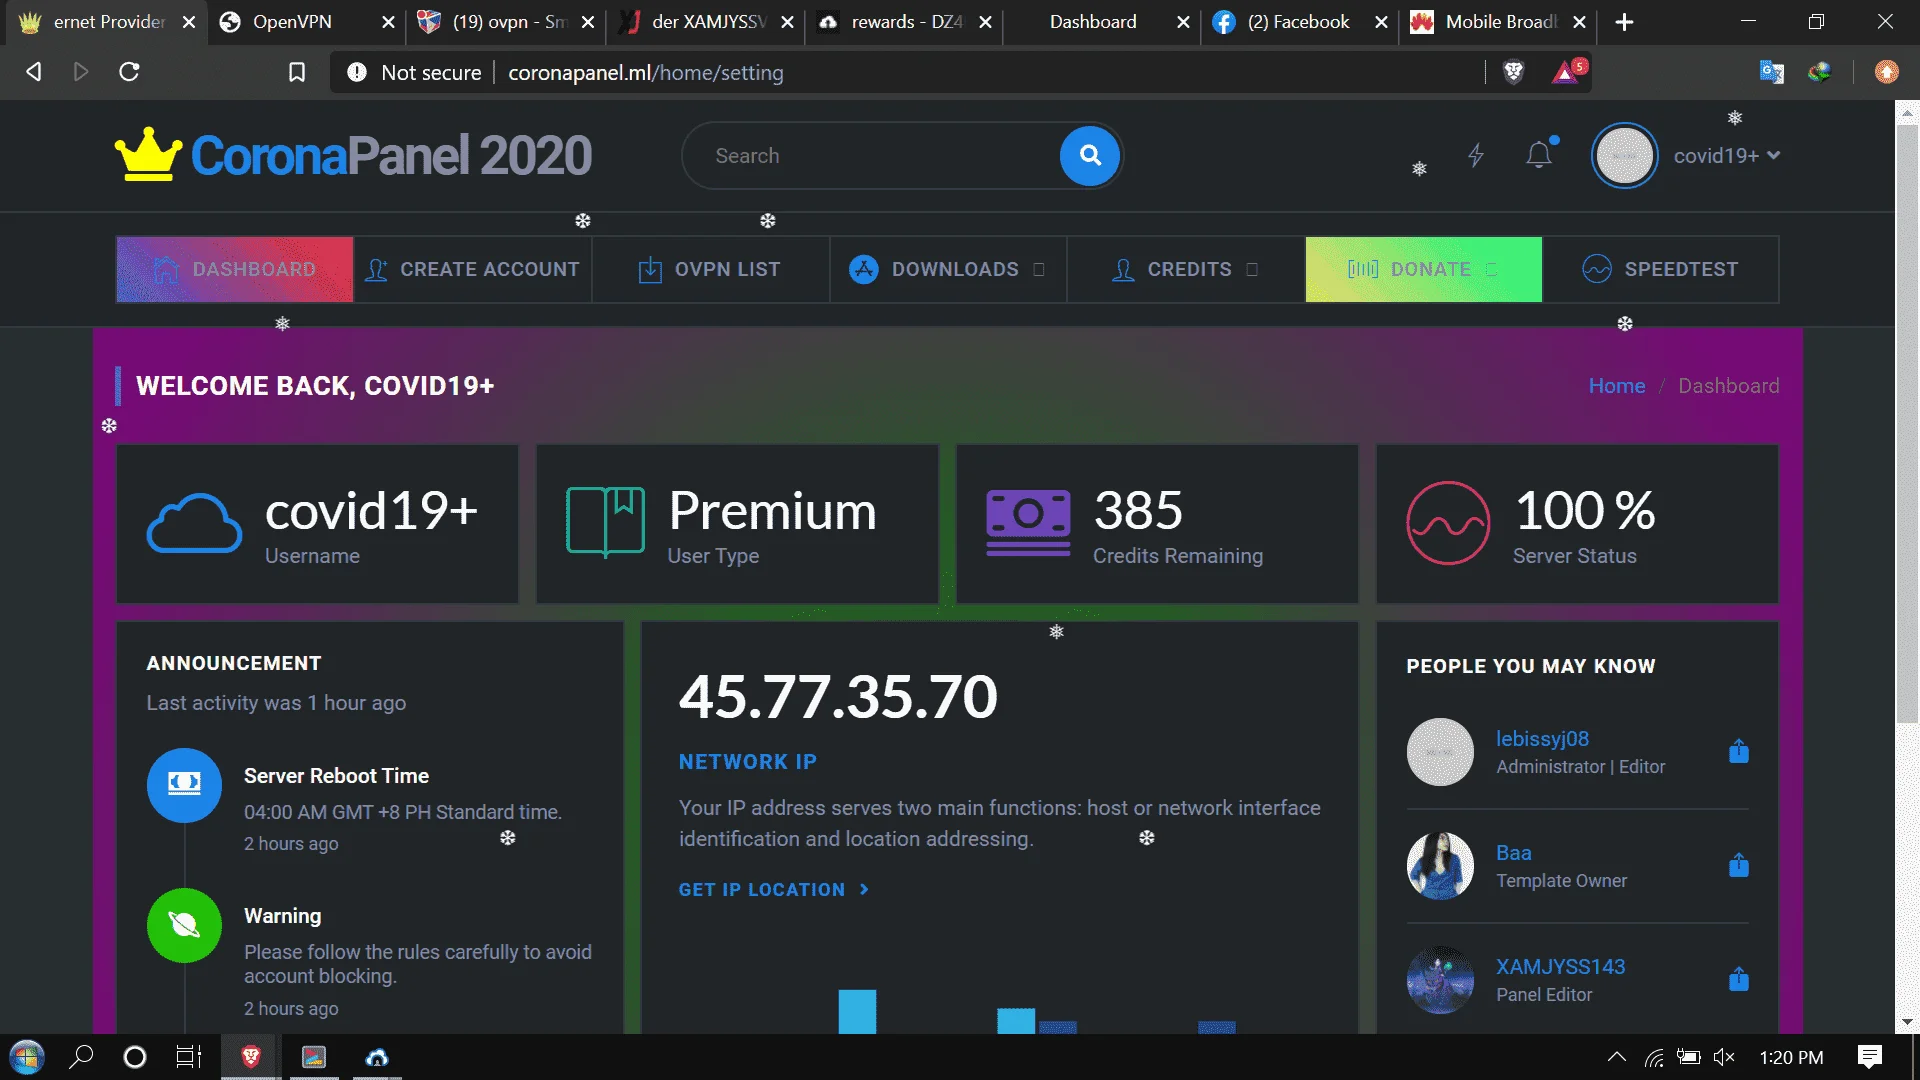
Task: Open a new browser tab
Action: [1625, 22]
